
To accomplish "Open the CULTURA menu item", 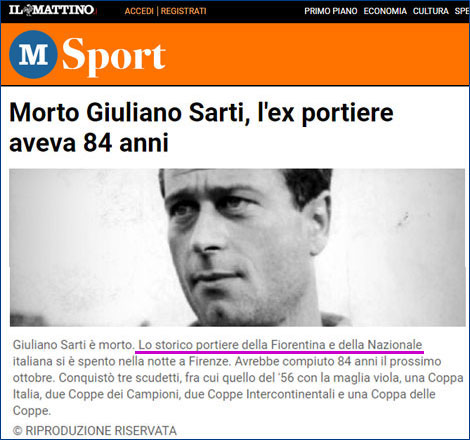I will tap(431, 11).
